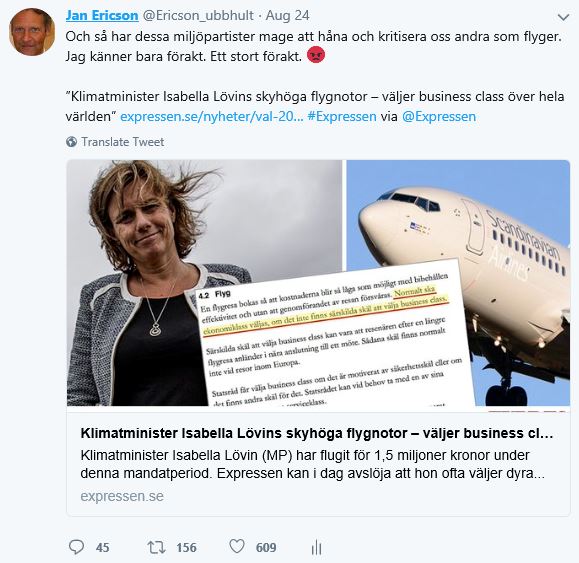The height and width of the screenshot is (563, 579).
Task: Follow the expressen.se/nyheter/val-20... link
Action: click(x=212, y=117)
